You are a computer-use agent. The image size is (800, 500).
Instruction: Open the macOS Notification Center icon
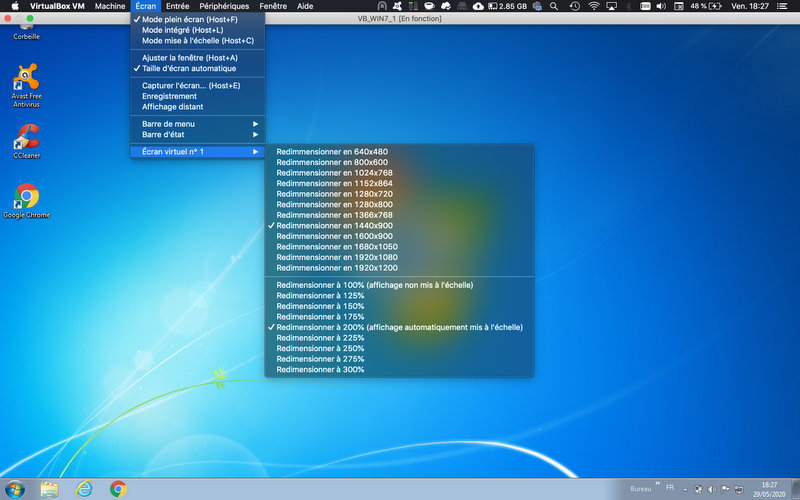pyautogui.click(x=782, y=6)
